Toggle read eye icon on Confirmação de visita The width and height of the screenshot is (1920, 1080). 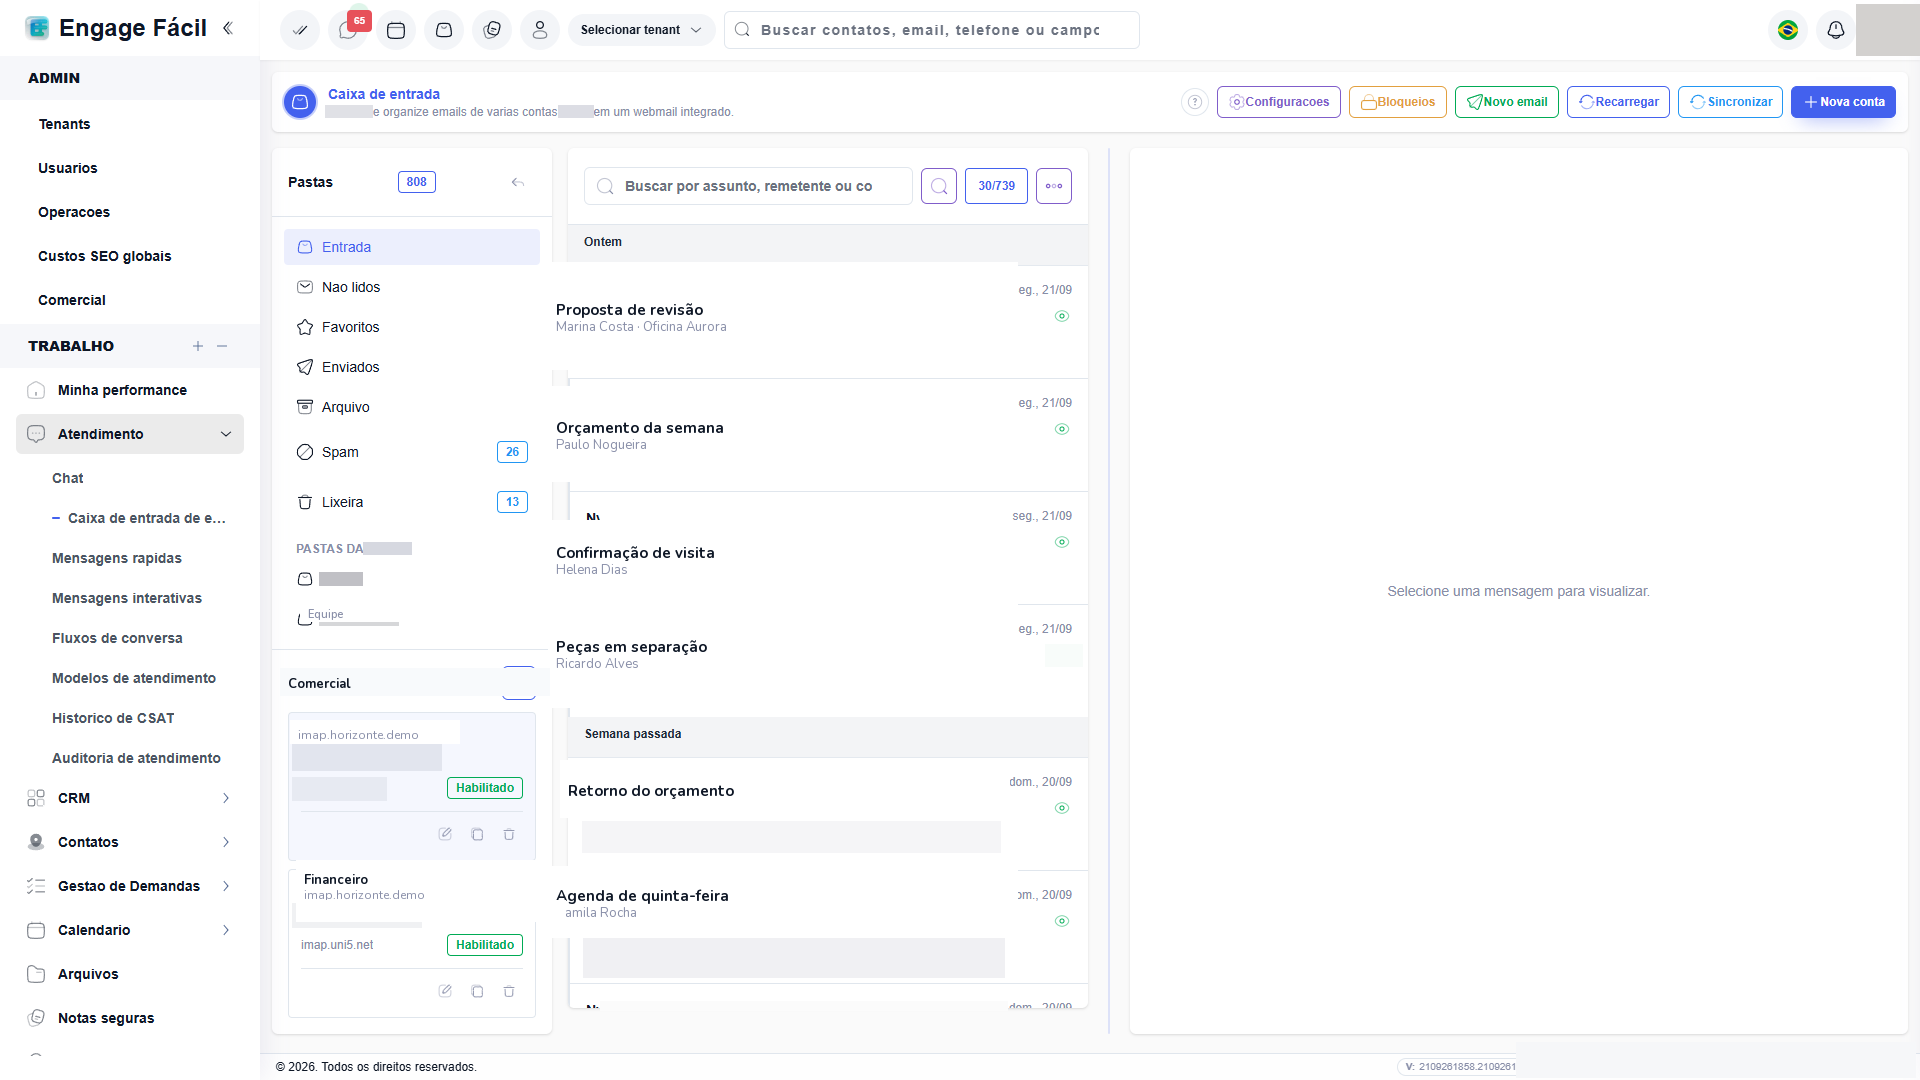tap(1062, 542)
